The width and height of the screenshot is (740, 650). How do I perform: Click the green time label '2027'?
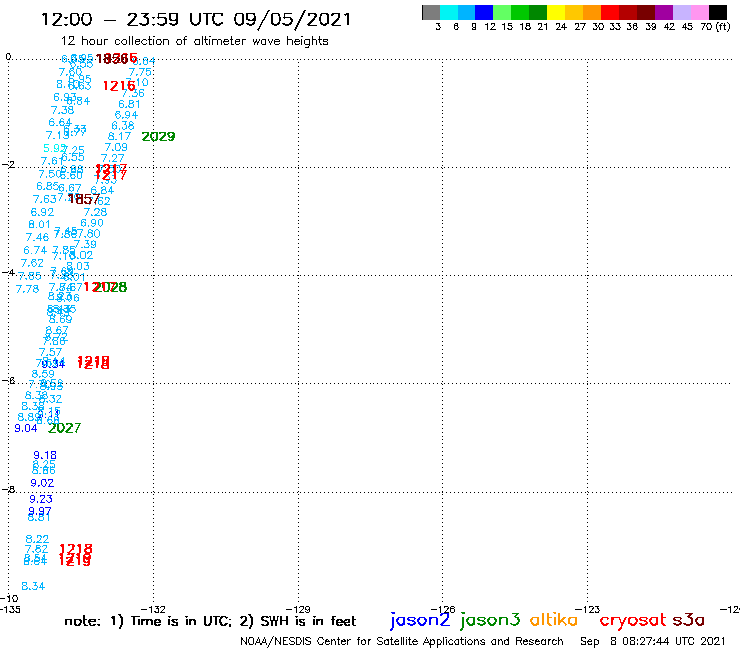click(x=64, y=428)
